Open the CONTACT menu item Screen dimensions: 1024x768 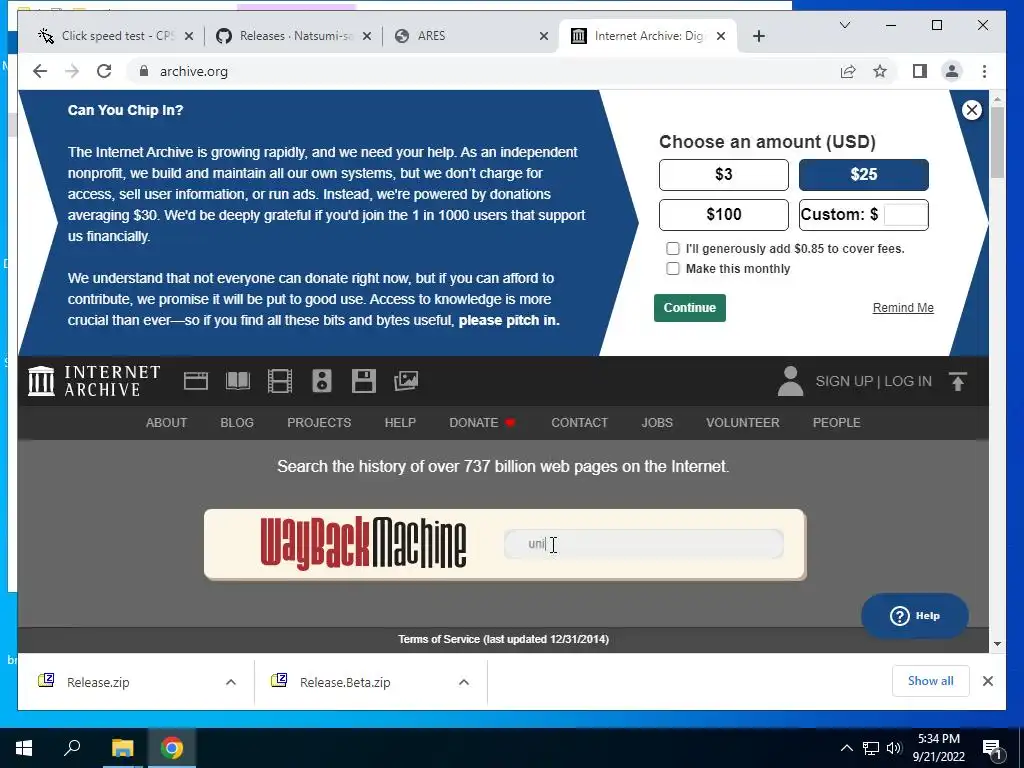[579, 423]
